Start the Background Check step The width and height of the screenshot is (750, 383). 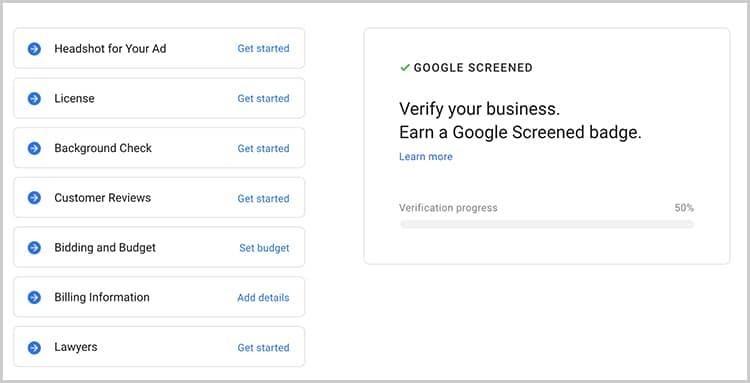pyautogui.click(x=264, y=148)
